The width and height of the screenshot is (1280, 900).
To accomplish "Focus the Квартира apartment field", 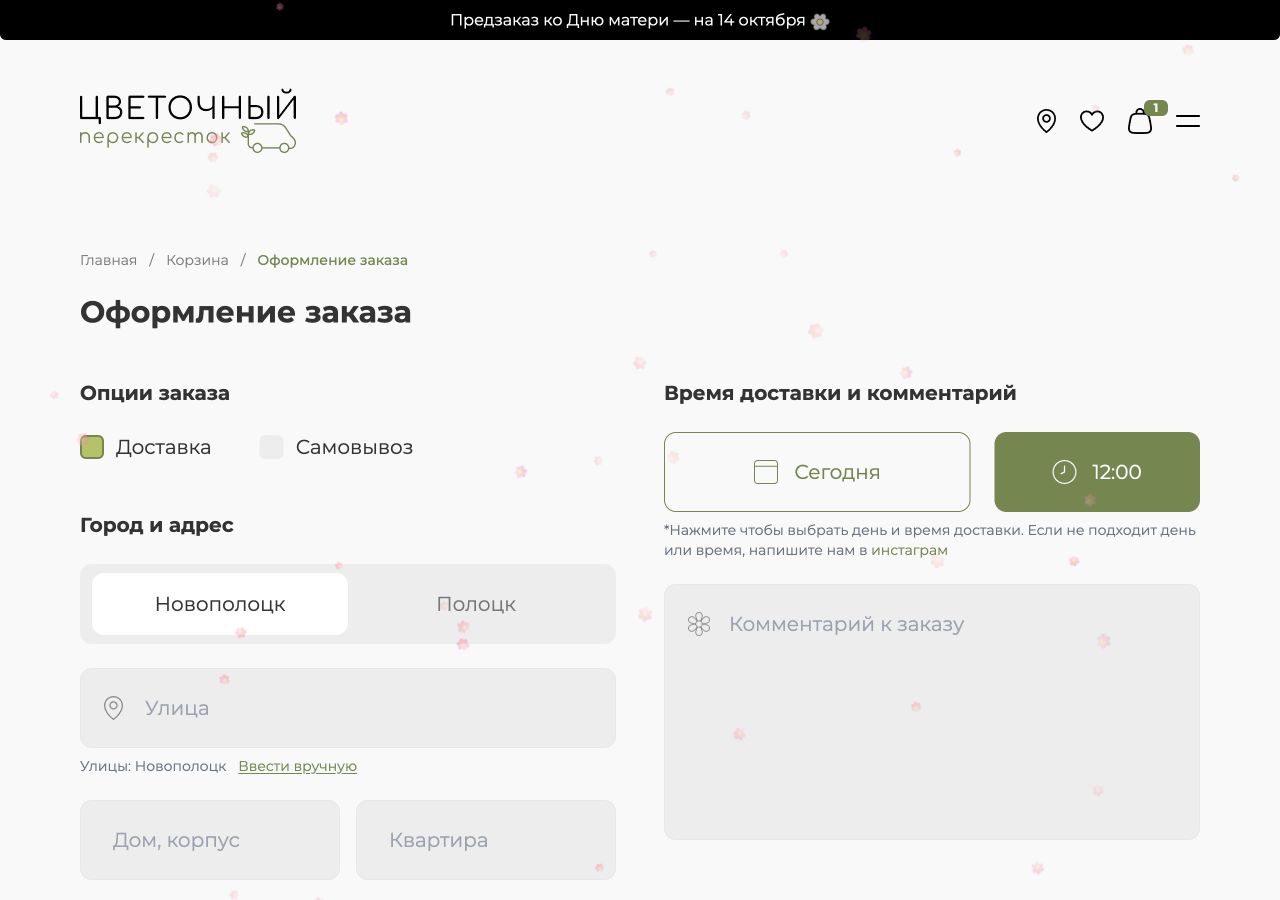I will [486, 840].
